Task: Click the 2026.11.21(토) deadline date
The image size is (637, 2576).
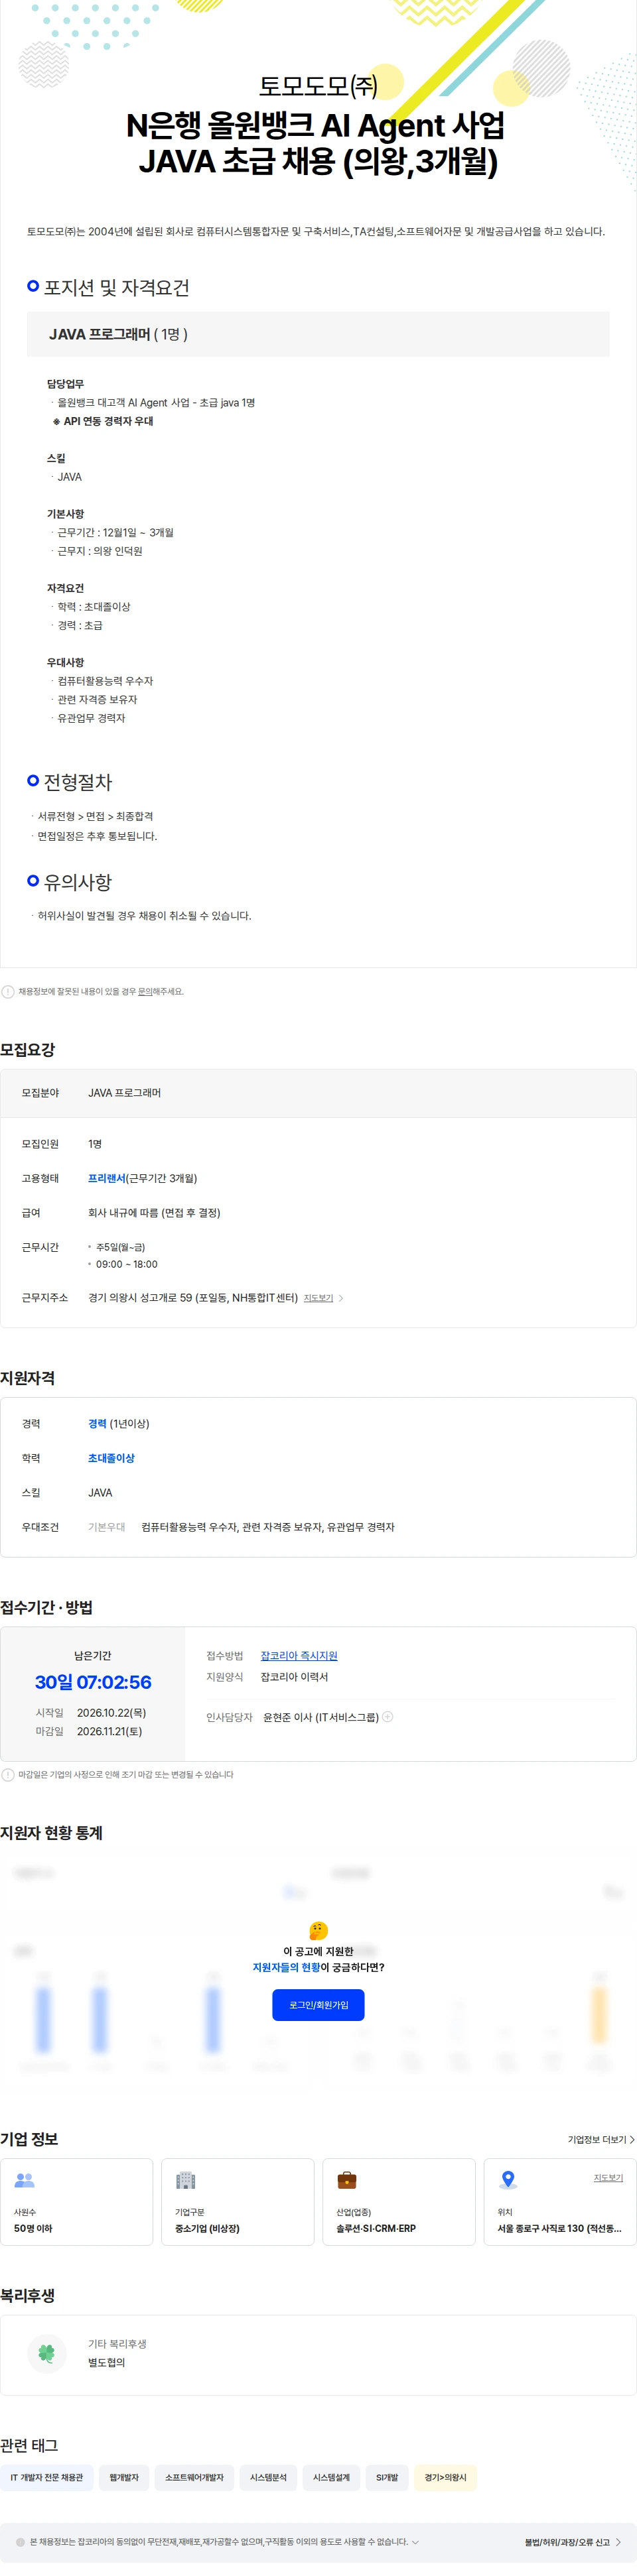Action: (x=109, y=1731)
